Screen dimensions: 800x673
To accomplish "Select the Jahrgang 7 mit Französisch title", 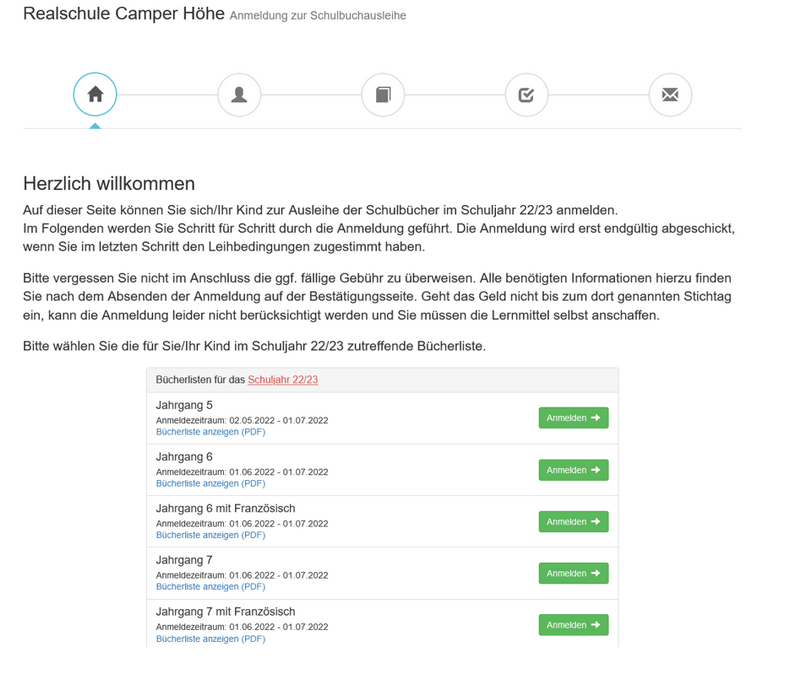I will tap(225, 611).
